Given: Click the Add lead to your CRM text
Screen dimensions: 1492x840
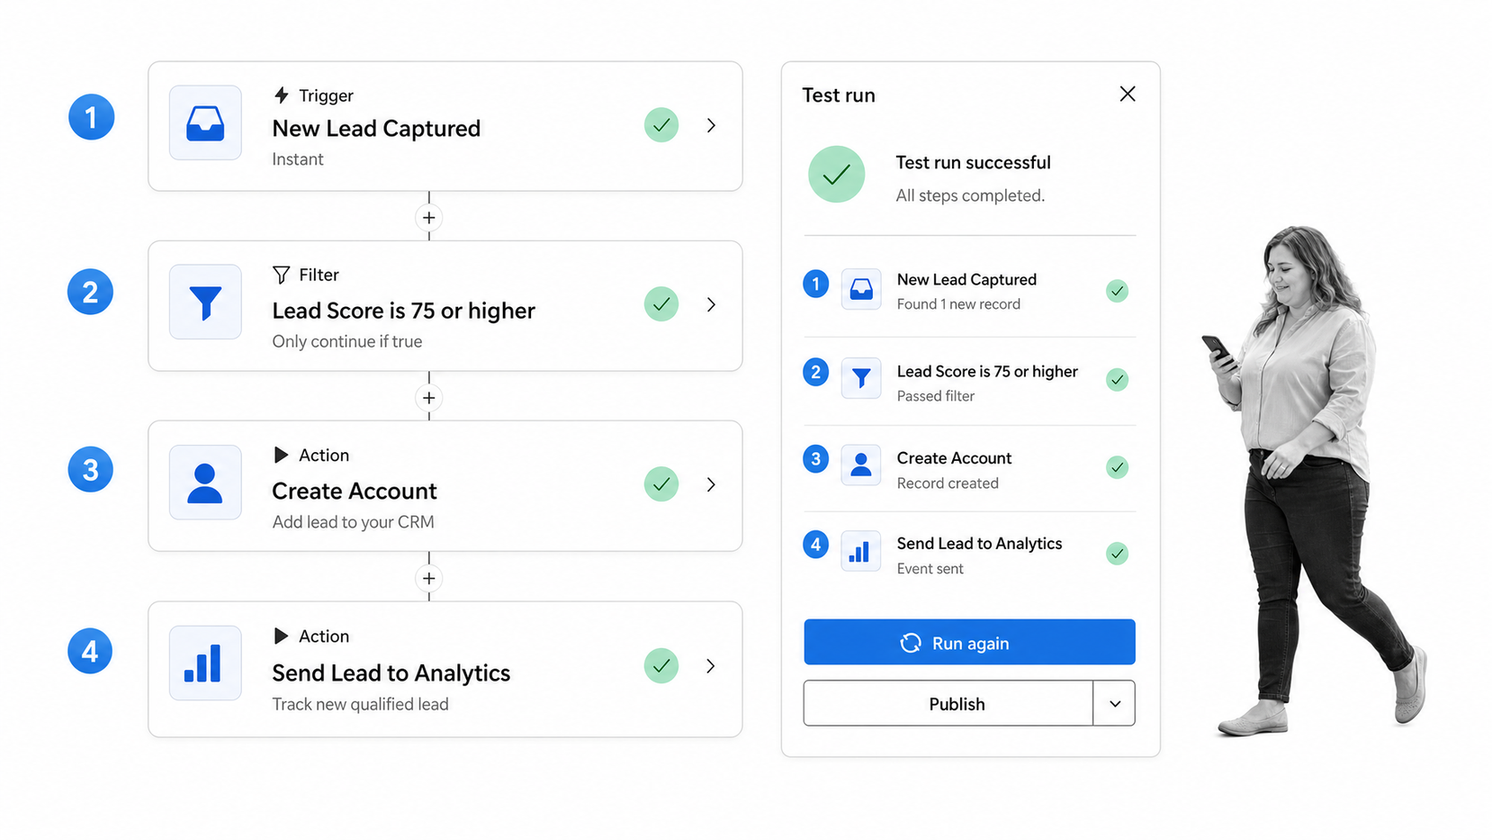Looking at the screenshot, I should pos(353,522).
